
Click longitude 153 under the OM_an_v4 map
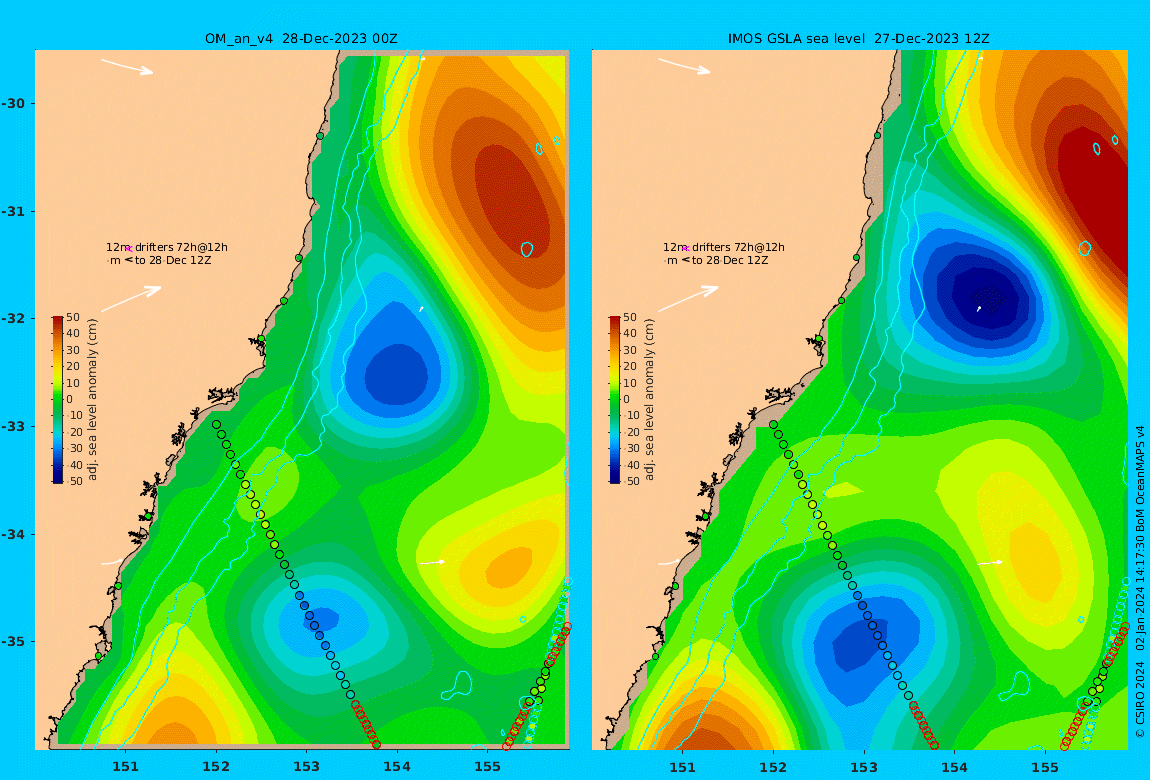click(307, 767)
